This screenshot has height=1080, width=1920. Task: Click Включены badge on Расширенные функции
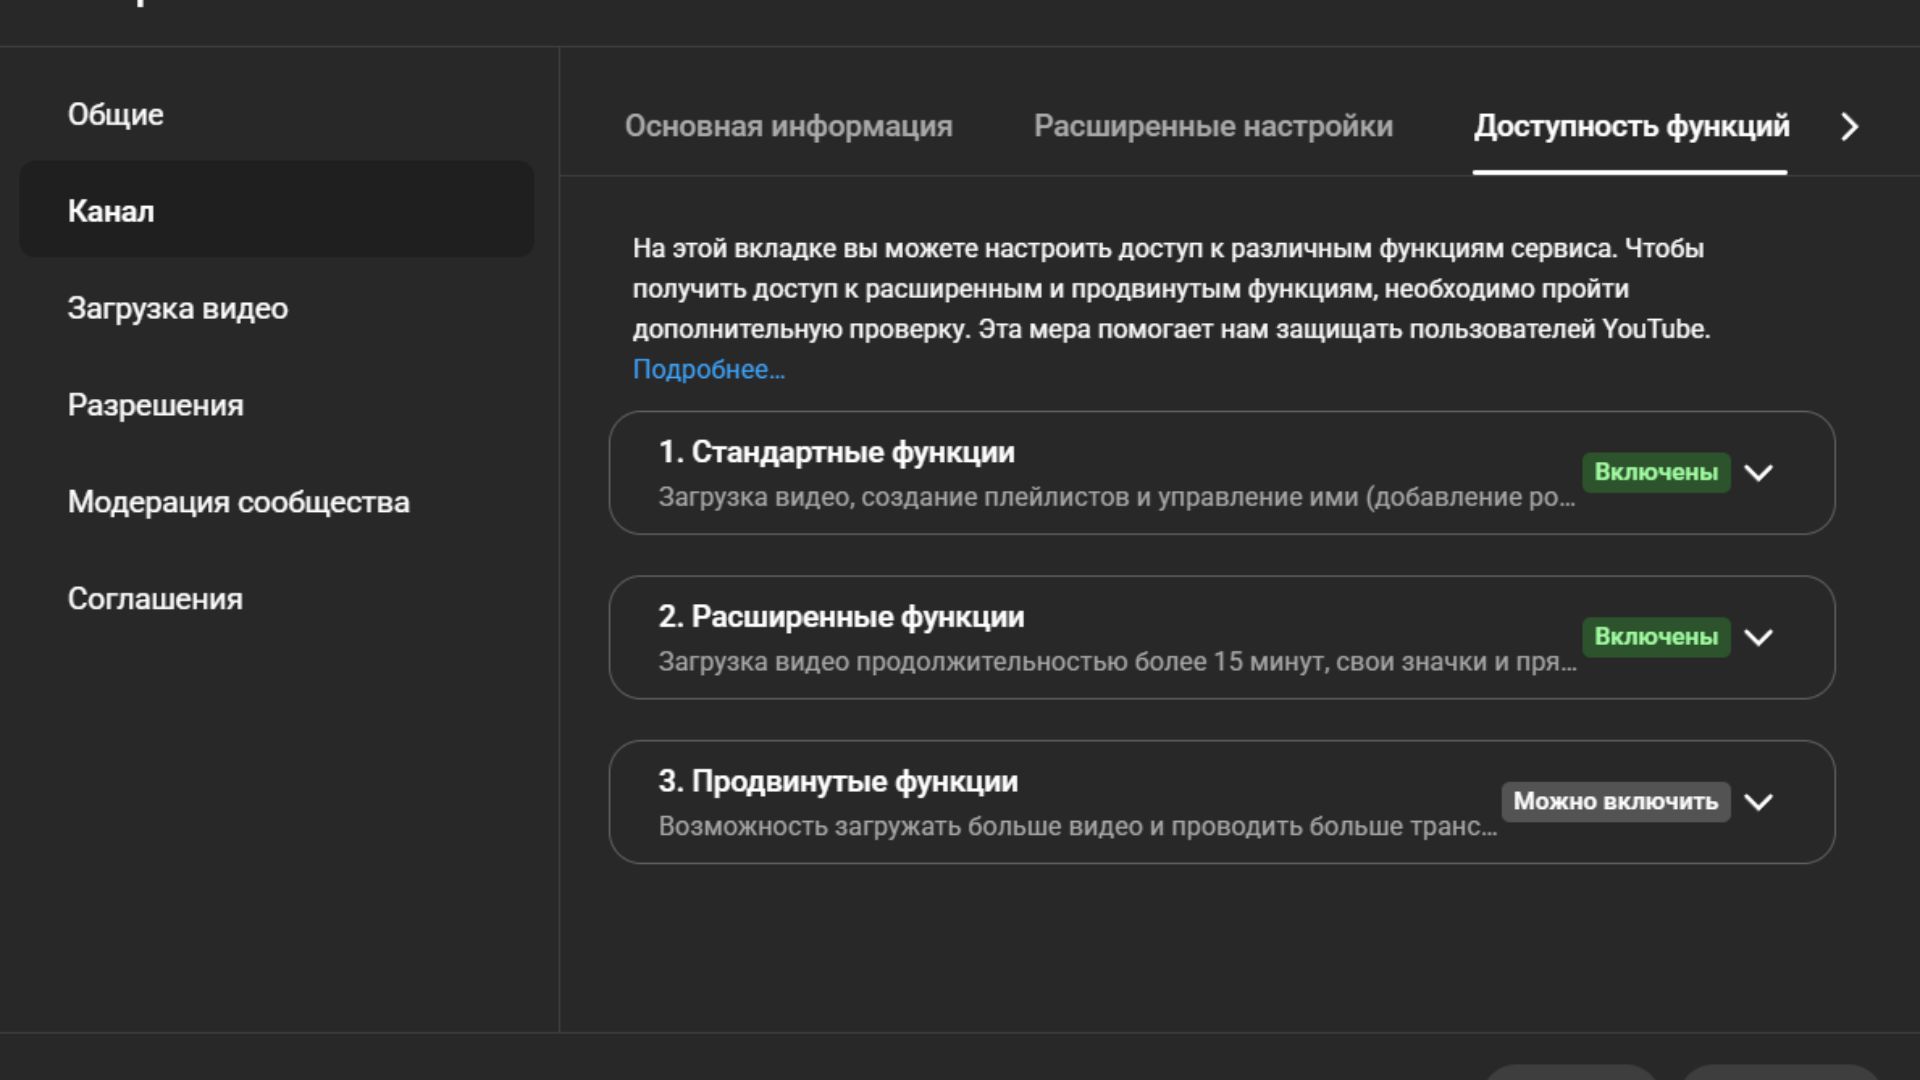[x=1655, y=638]
